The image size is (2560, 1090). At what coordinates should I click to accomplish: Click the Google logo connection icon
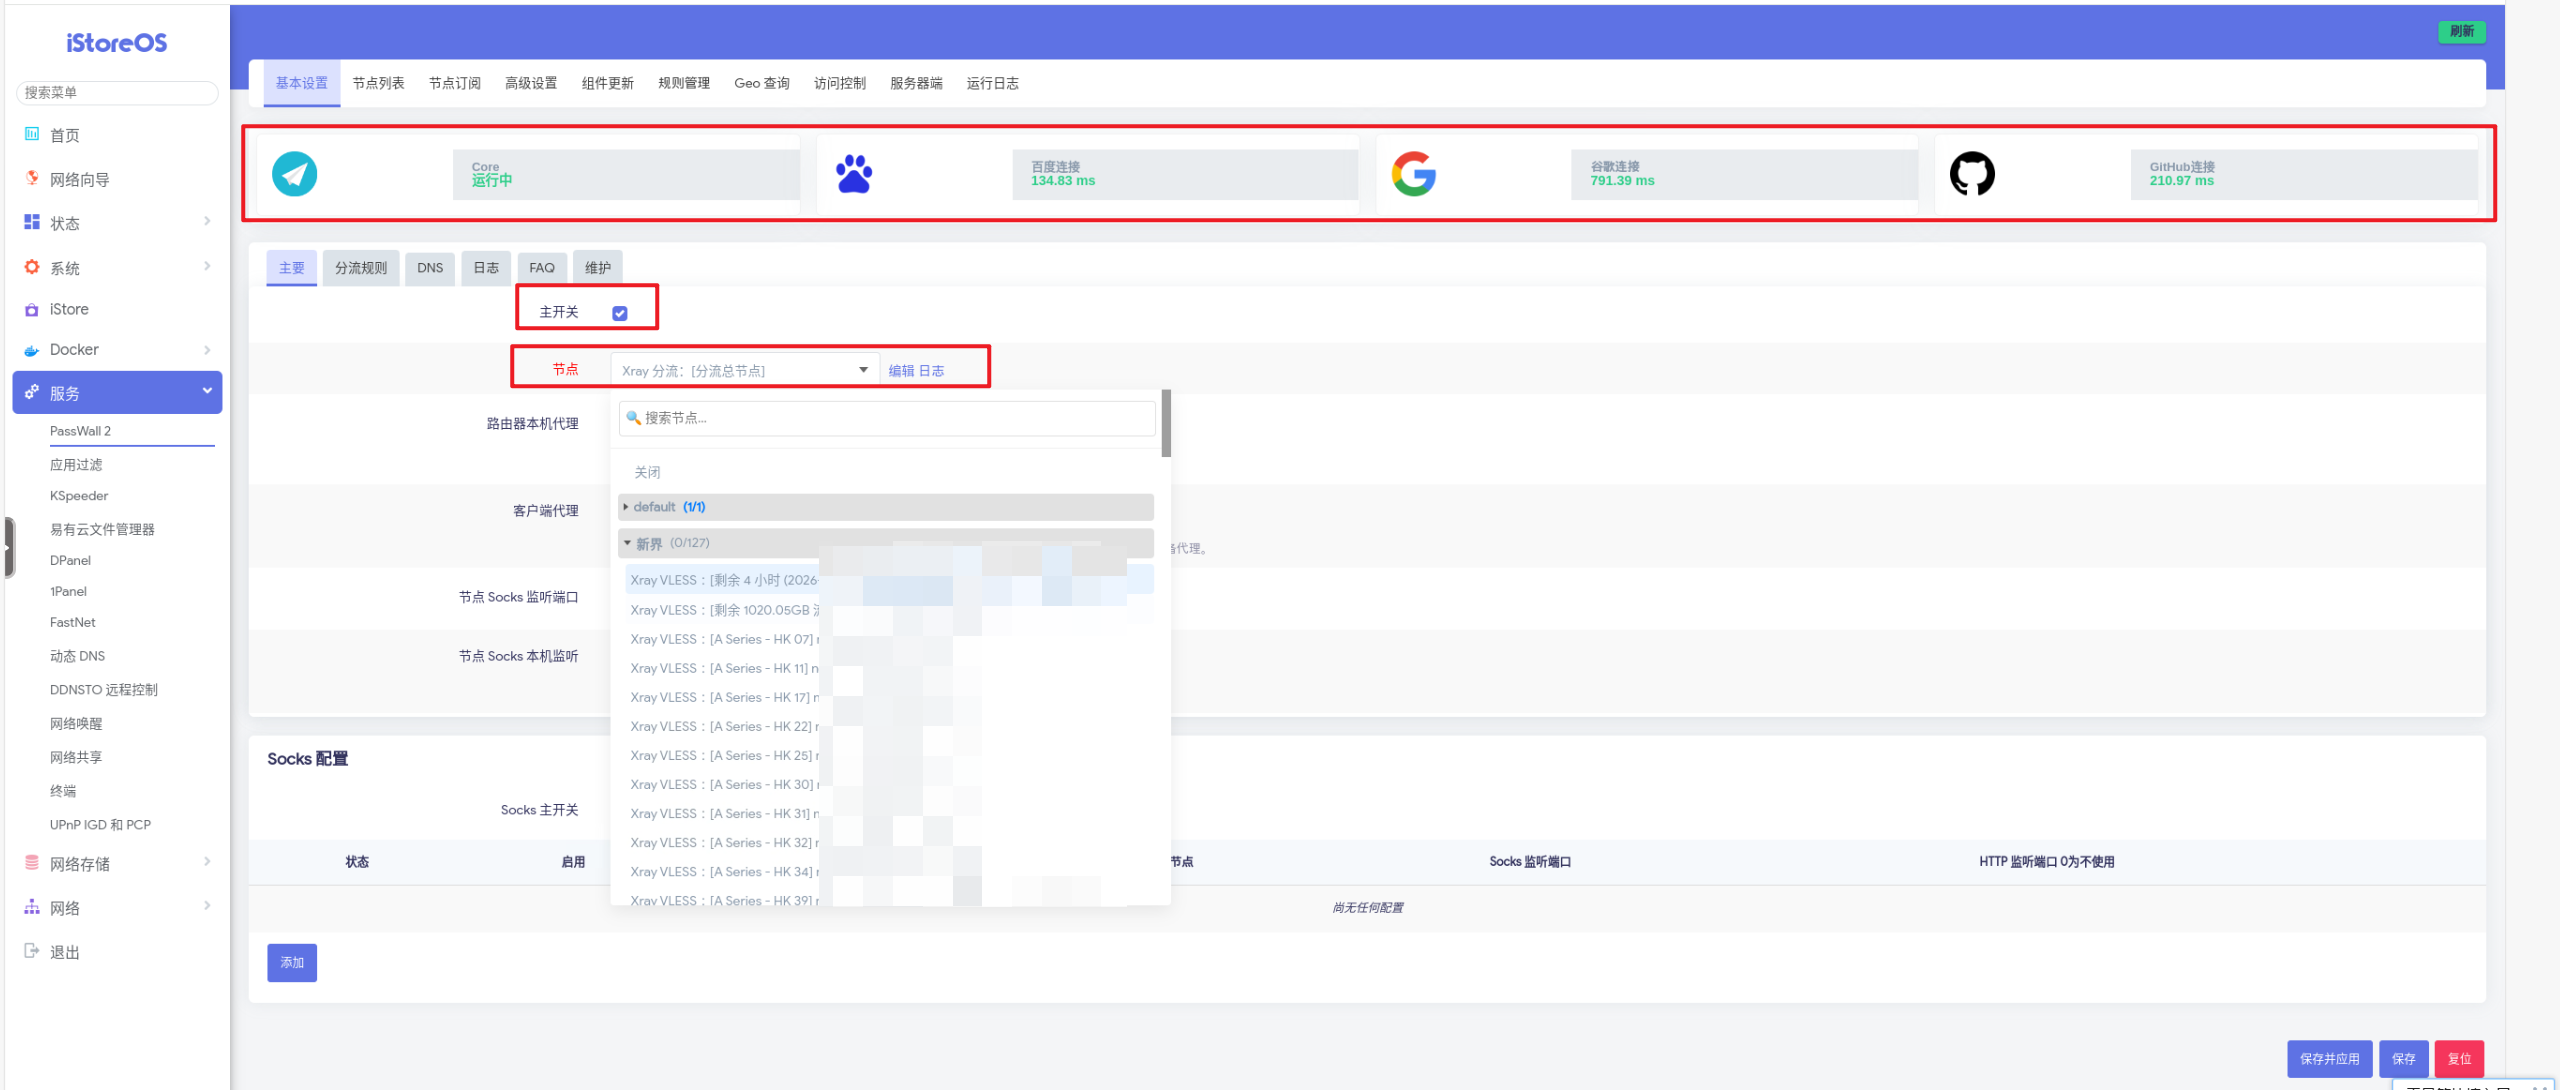[x=1413, y=174]
